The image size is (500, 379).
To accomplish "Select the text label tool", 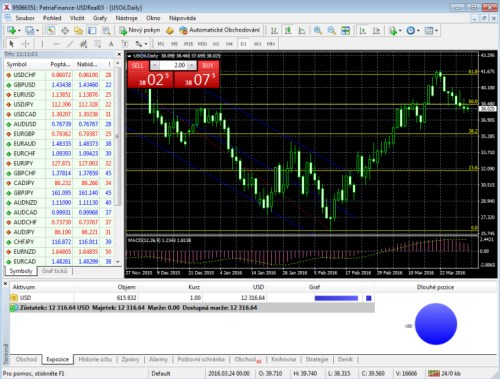I will [x=111, y=44].
